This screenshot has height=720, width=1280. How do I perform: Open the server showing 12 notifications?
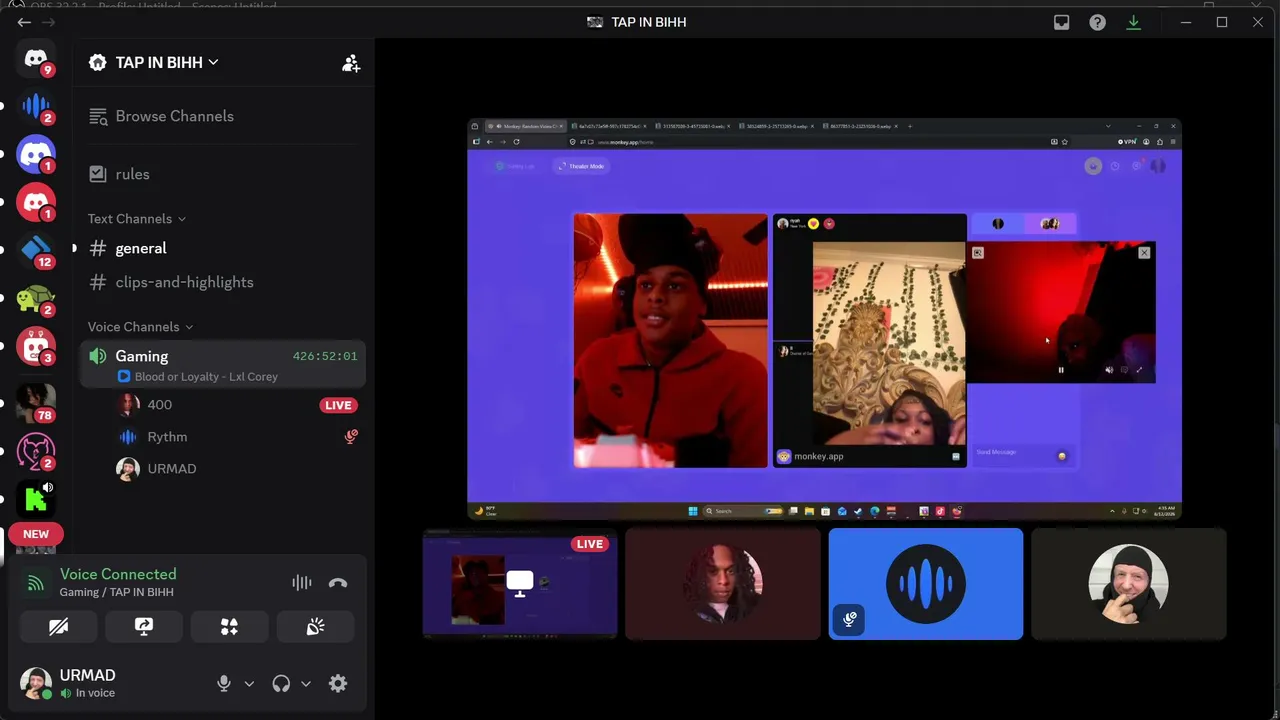coord(36,249)
